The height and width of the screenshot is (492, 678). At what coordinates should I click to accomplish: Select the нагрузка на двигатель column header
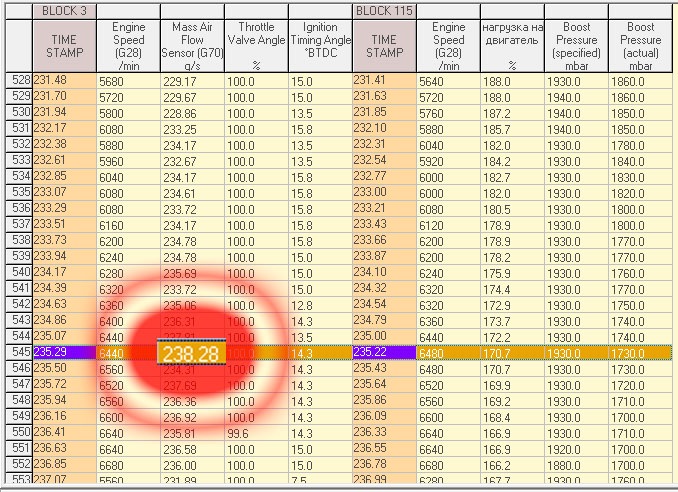click(x=512, y=46)
